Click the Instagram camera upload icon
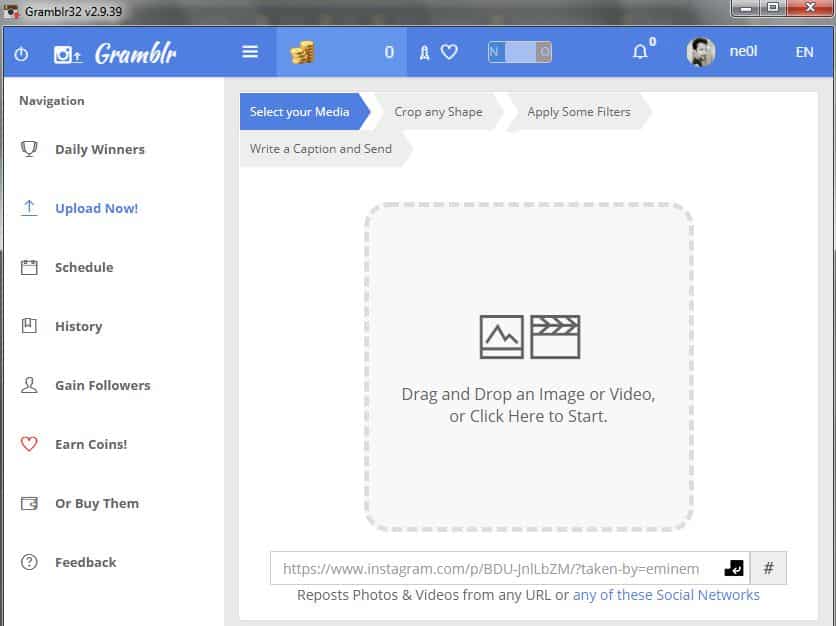The height and width of the screenshot is (626, 836). pyautogui.click(x=68, y=54)
